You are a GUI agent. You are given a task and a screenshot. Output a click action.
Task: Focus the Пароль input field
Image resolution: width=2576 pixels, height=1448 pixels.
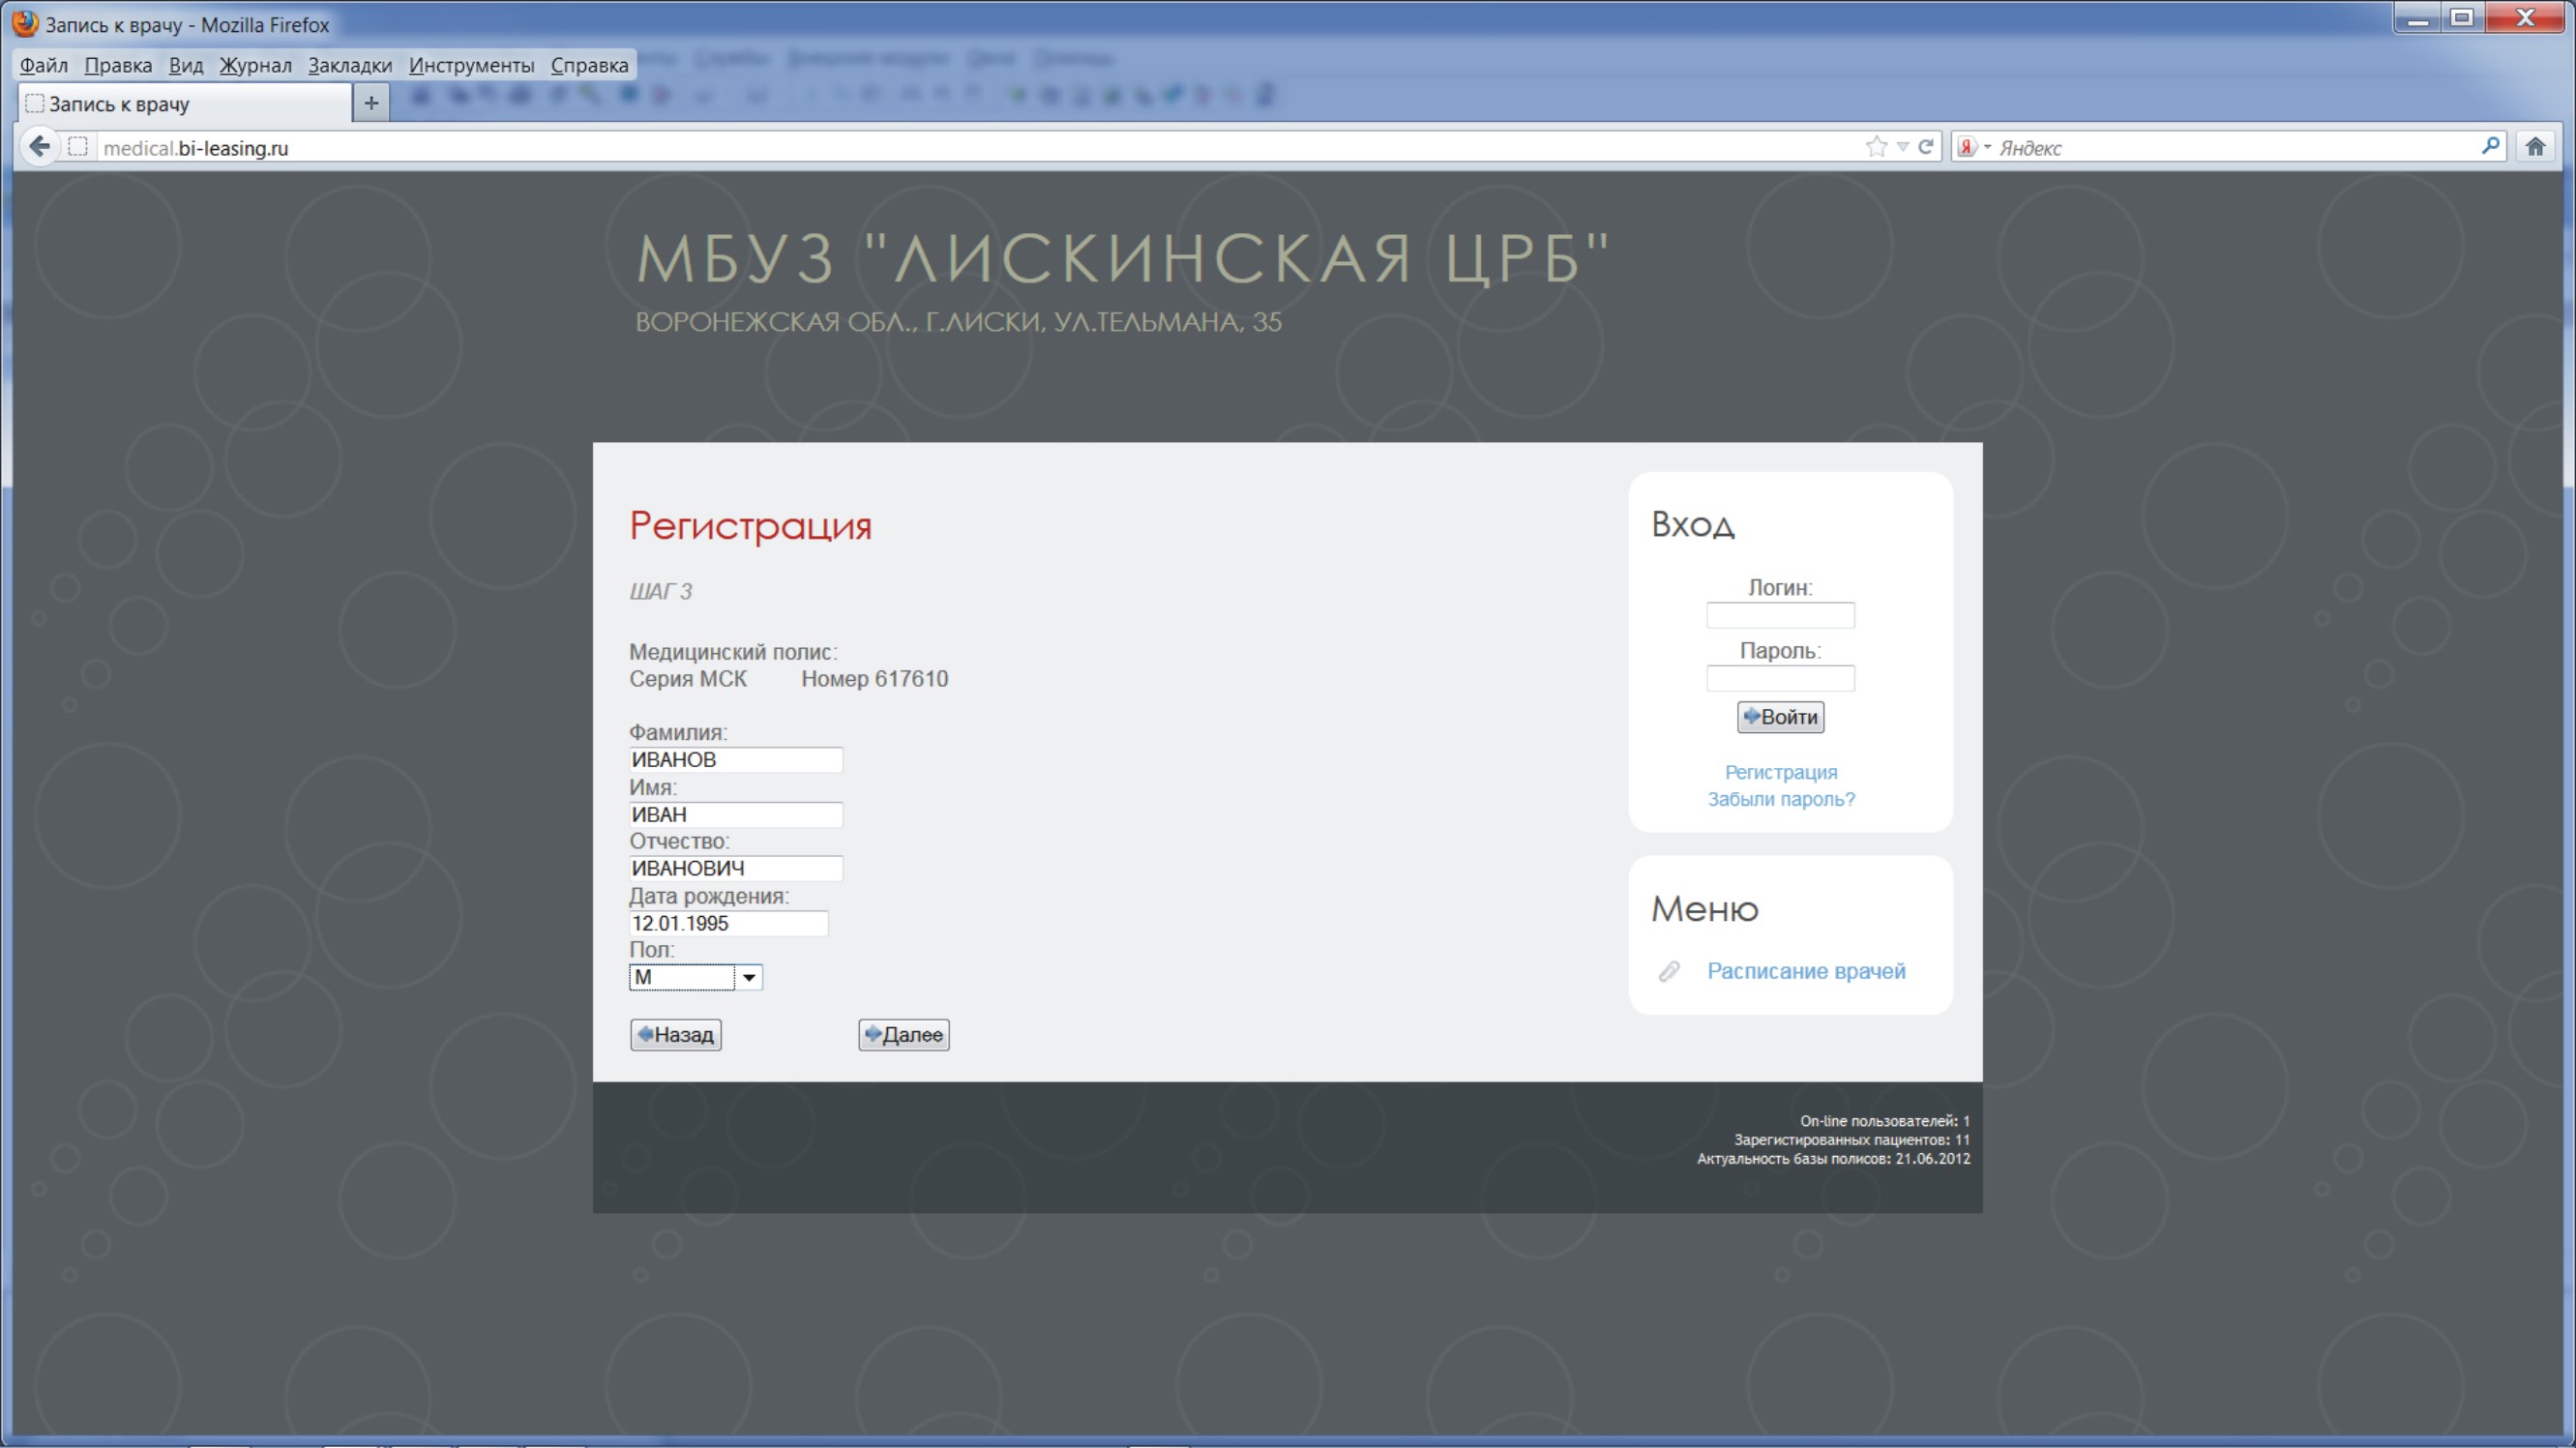[1780, 679]
